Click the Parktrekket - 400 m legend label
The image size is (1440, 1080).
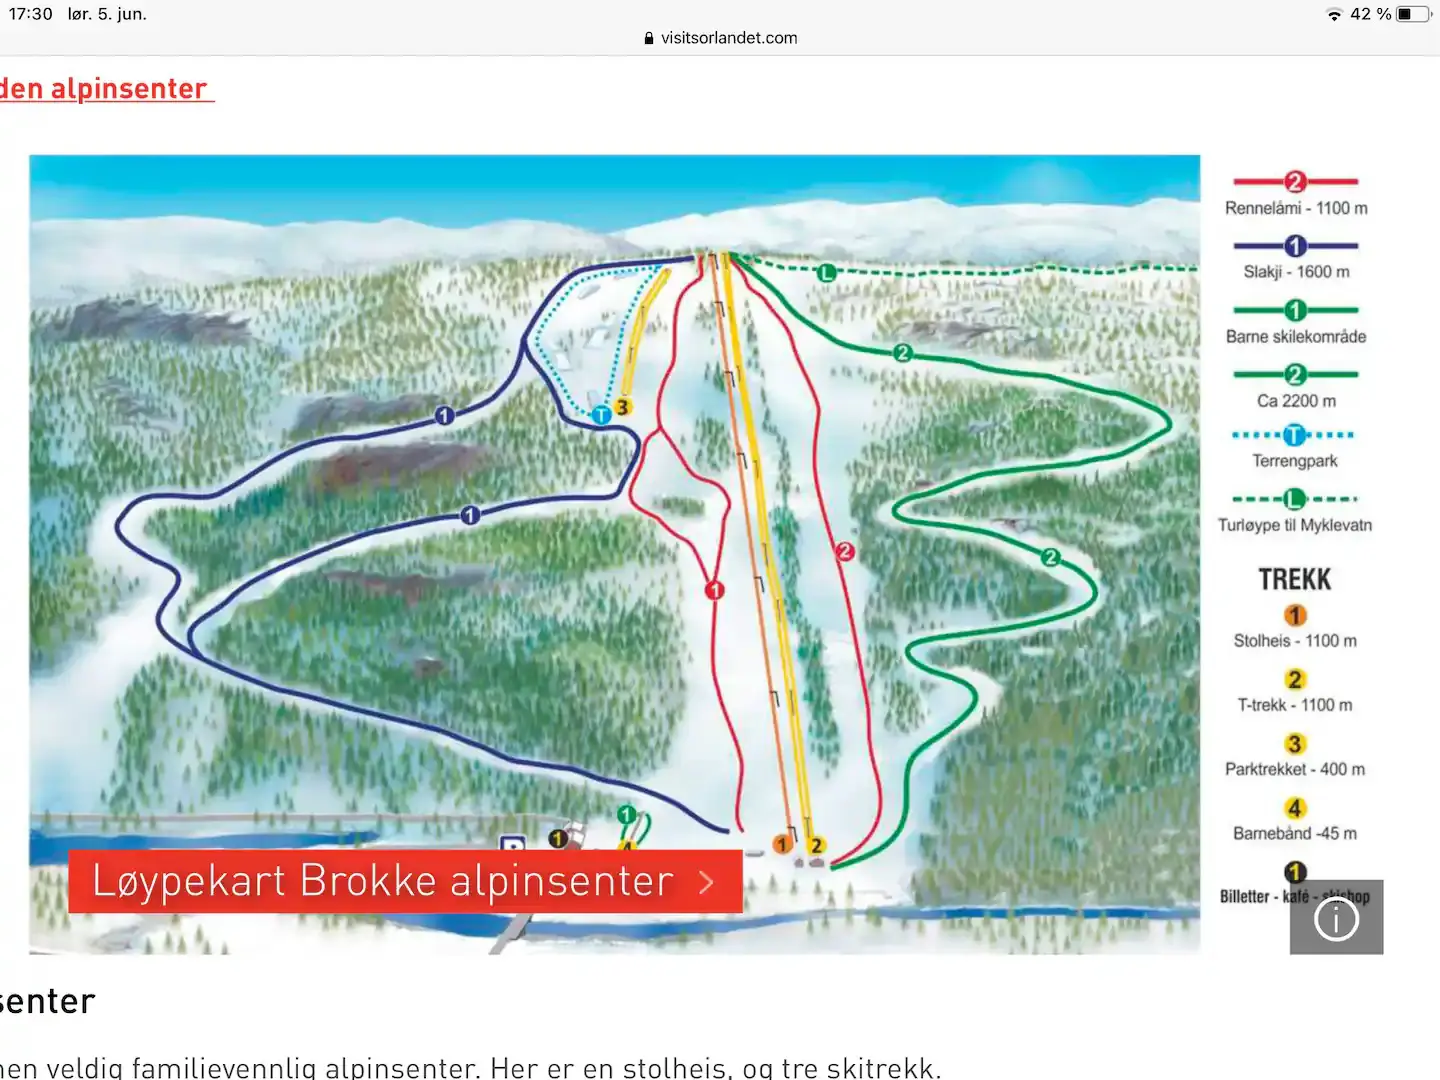tap(1295, 769)
